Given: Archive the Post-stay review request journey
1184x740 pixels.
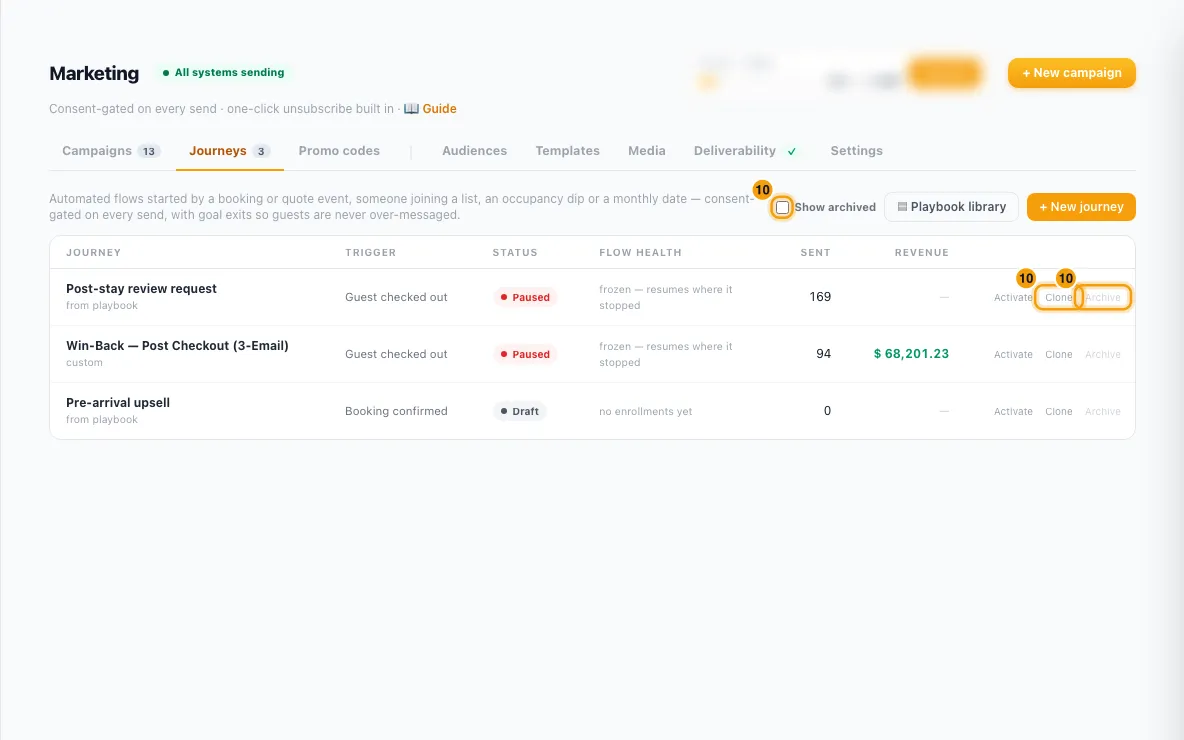Looking at the screenshot, I should [x=1102, y=298].
